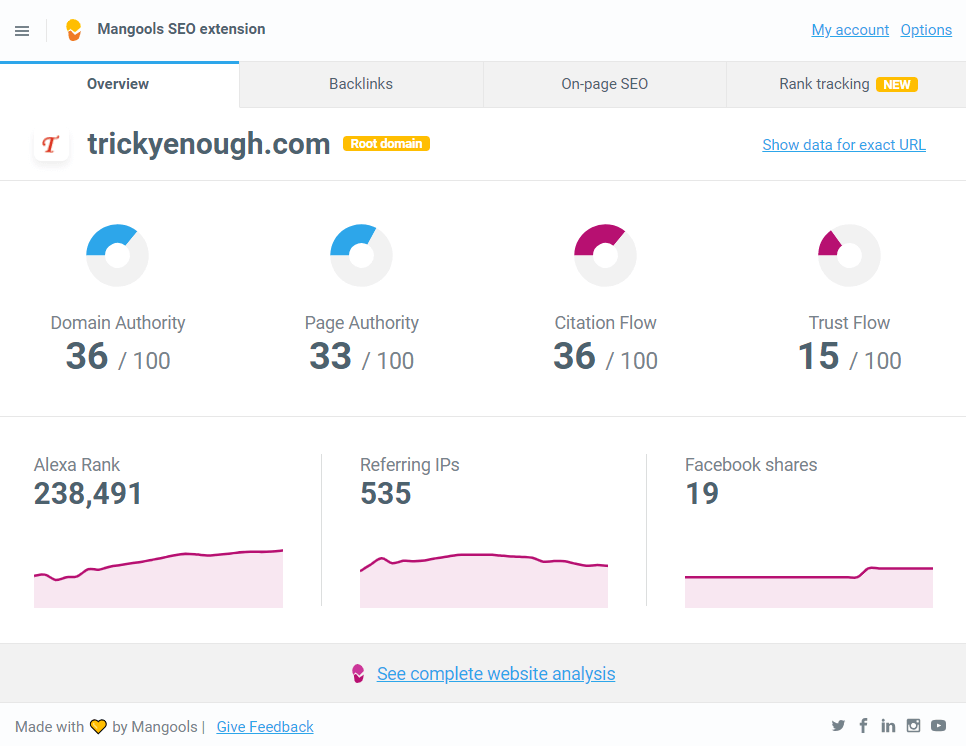This screenshot has width=966, height=746.
Task: Click the pink SiteProfiler icon beside analysis link
Action: pyautogui.click(x=358, y=673)
